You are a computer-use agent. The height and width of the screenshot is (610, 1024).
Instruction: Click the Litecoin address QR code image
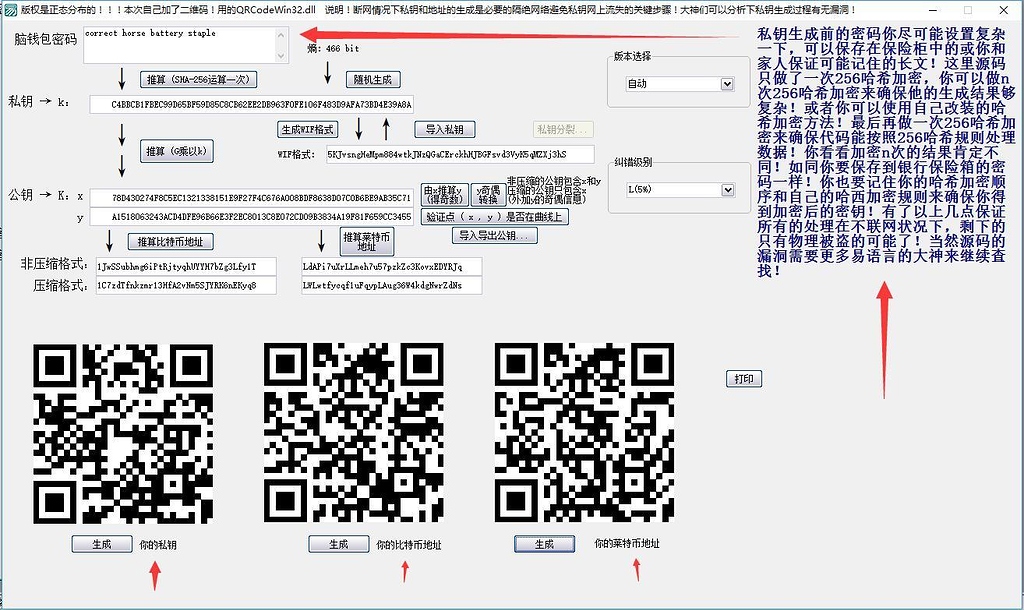(x=584, y=432)
